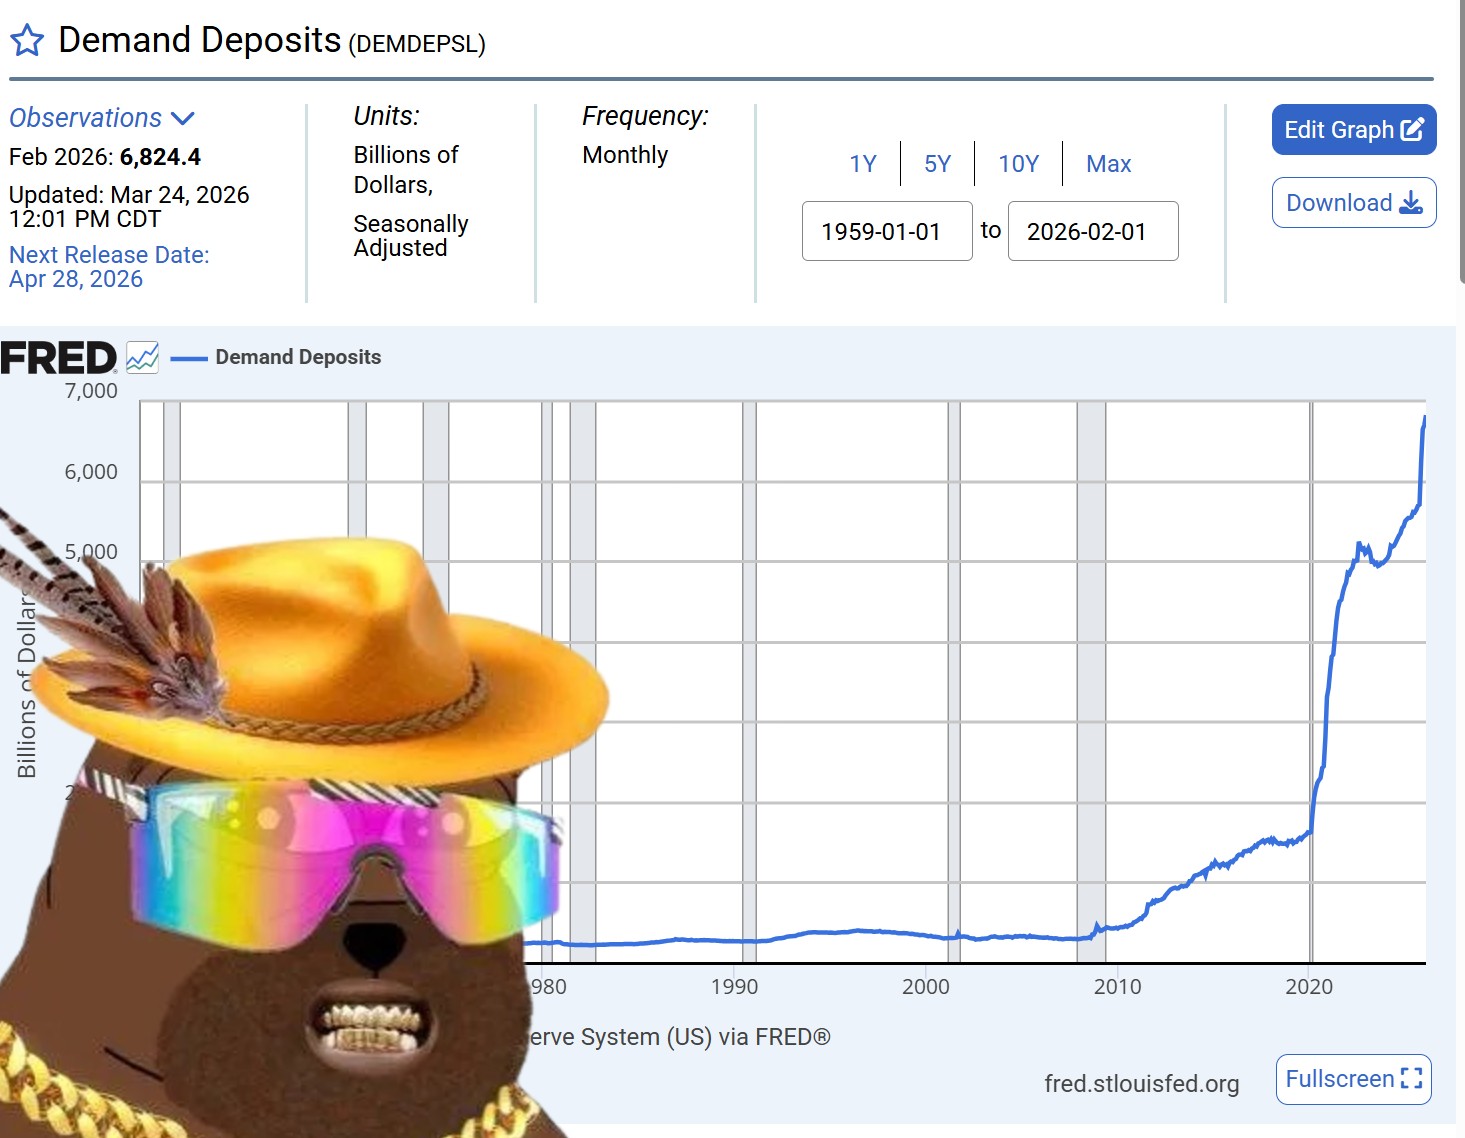Select the 1Y date range
Screen dimensions: 1465x1138
863,163
